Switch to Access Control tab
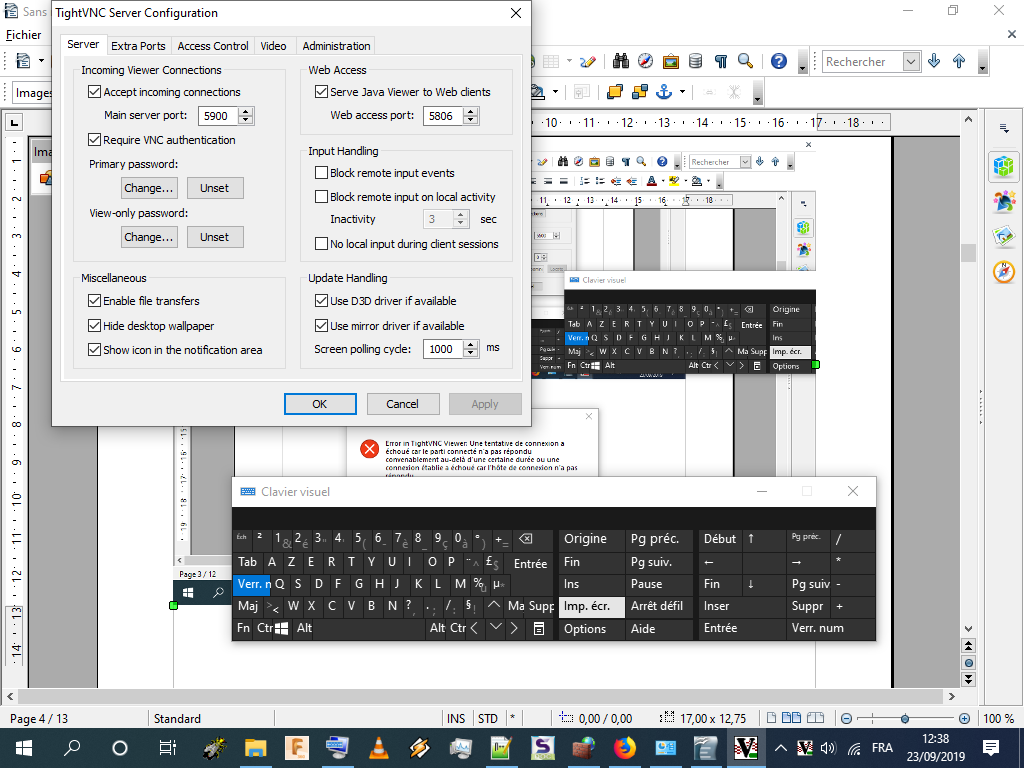1024x768 pixels. (213, 46)
